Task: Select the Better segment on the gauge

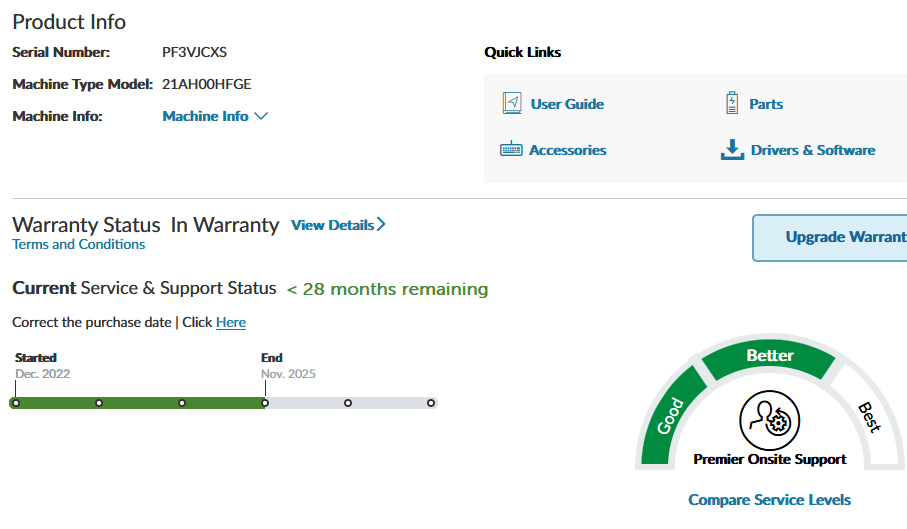Action: [769, 357]
